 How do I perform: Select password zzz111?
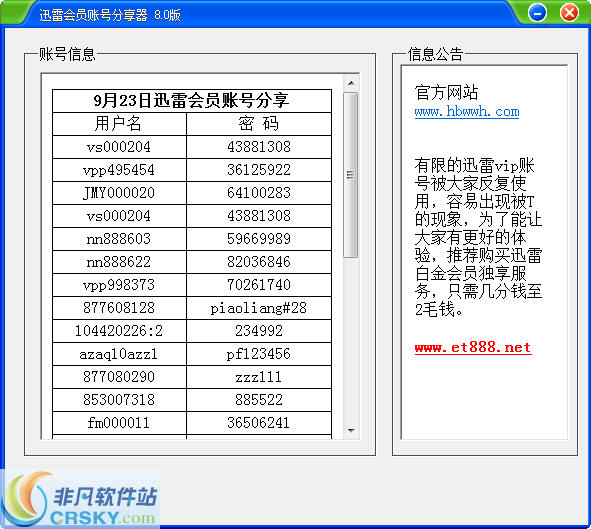(259, 377)
